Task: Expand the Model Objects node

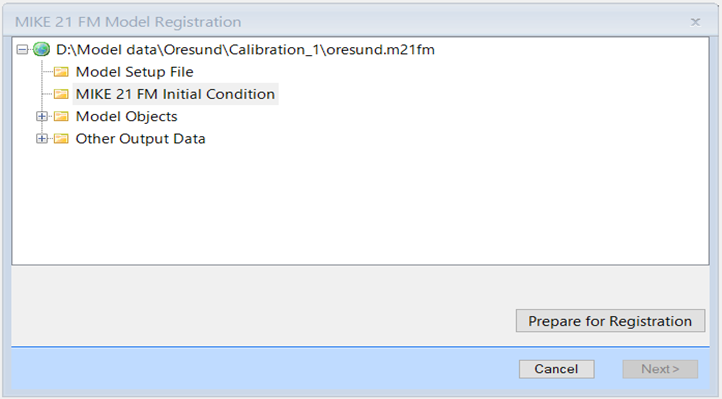Action: (x=42, y=116)
